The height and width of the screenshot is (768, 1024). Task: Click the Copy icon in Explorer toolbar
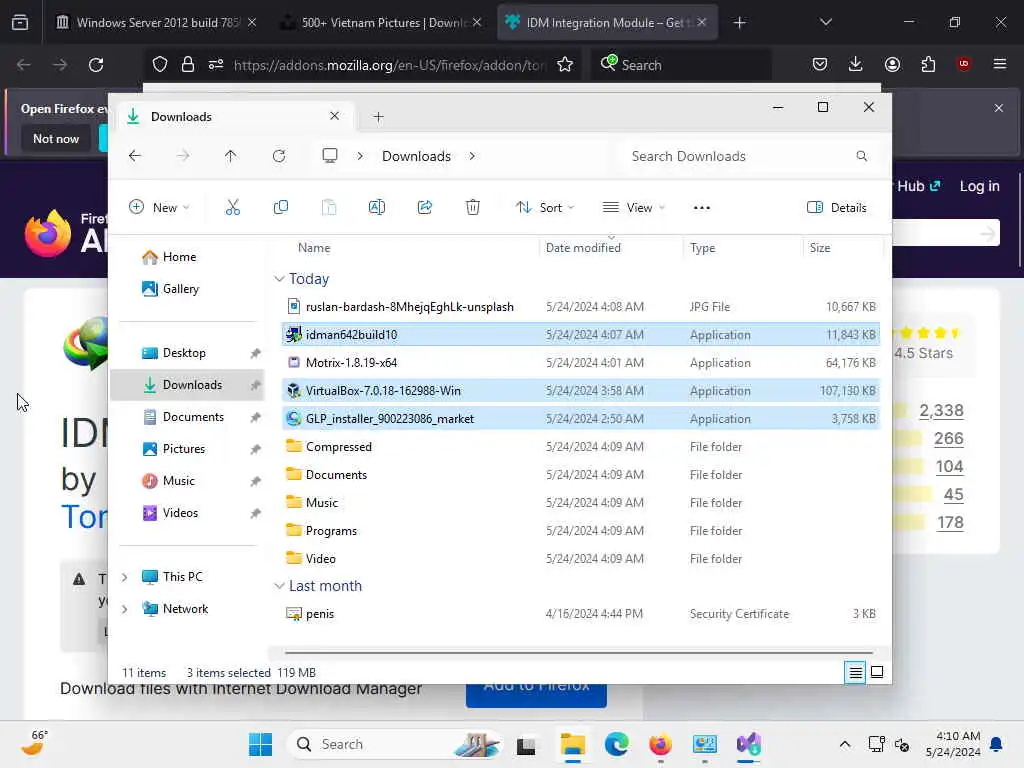click(x=281, y=208)
